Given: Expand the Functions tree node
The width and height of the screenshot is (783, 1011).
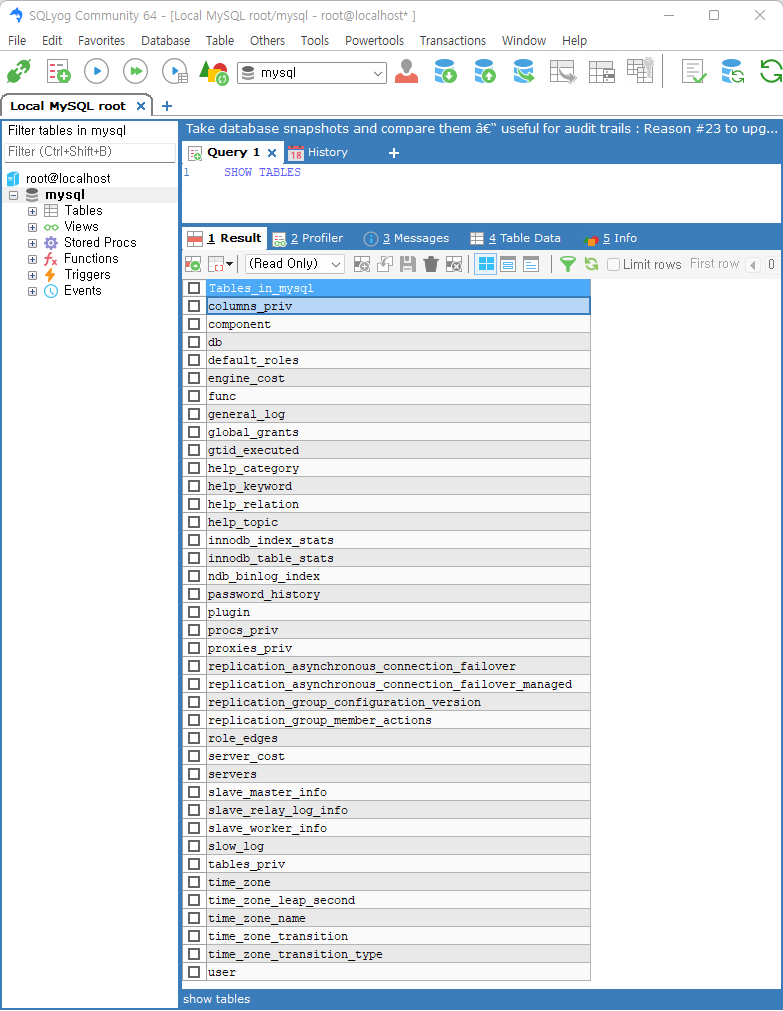Looking at the screenshot, I should click(32, 259).
